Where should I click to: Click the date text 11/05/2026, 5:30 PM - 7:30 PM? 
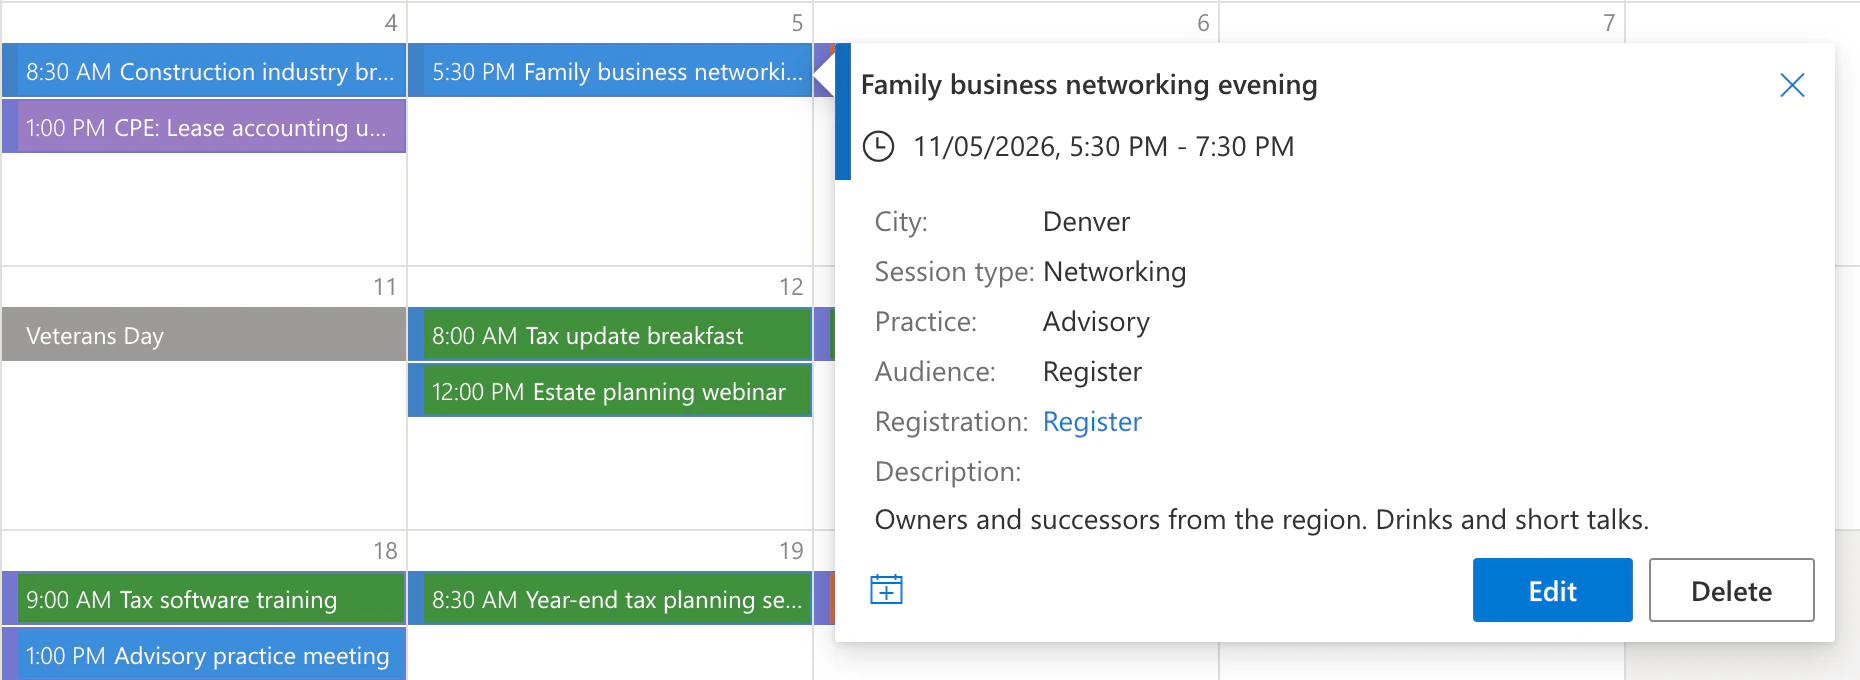[1103, 147]
